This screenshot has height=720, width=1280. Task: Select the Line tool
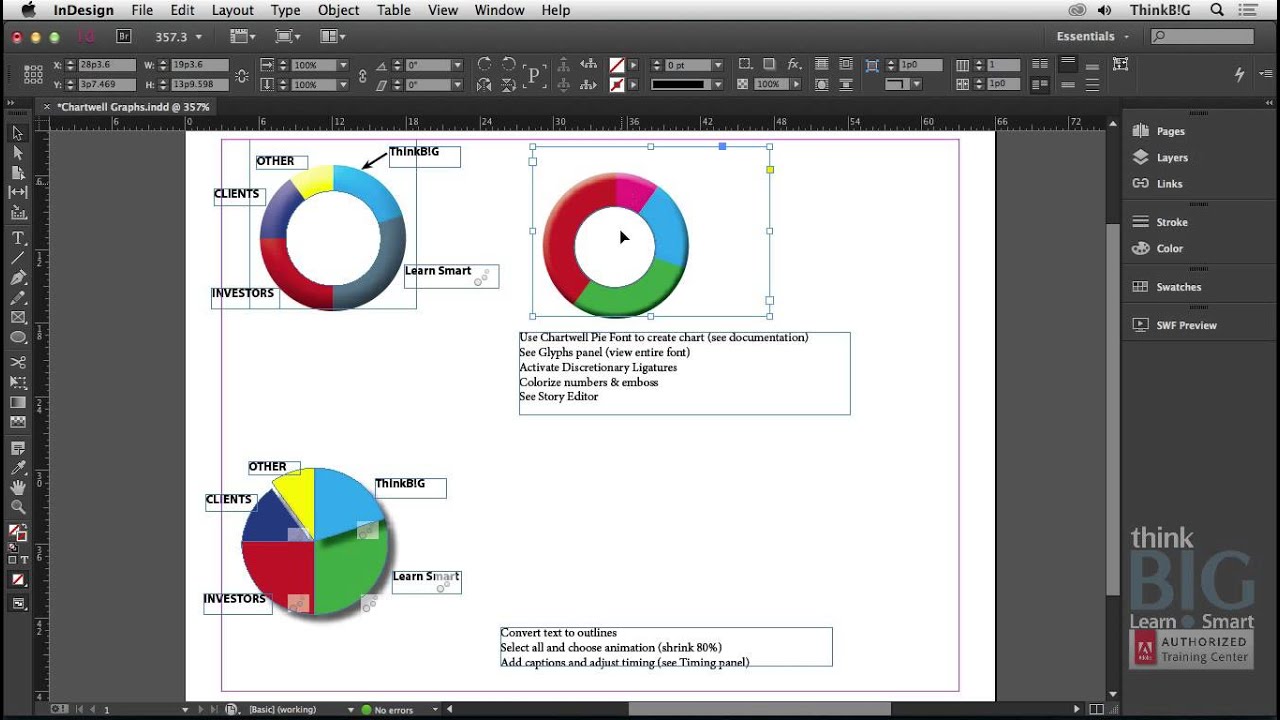click(x=17, y=258)
